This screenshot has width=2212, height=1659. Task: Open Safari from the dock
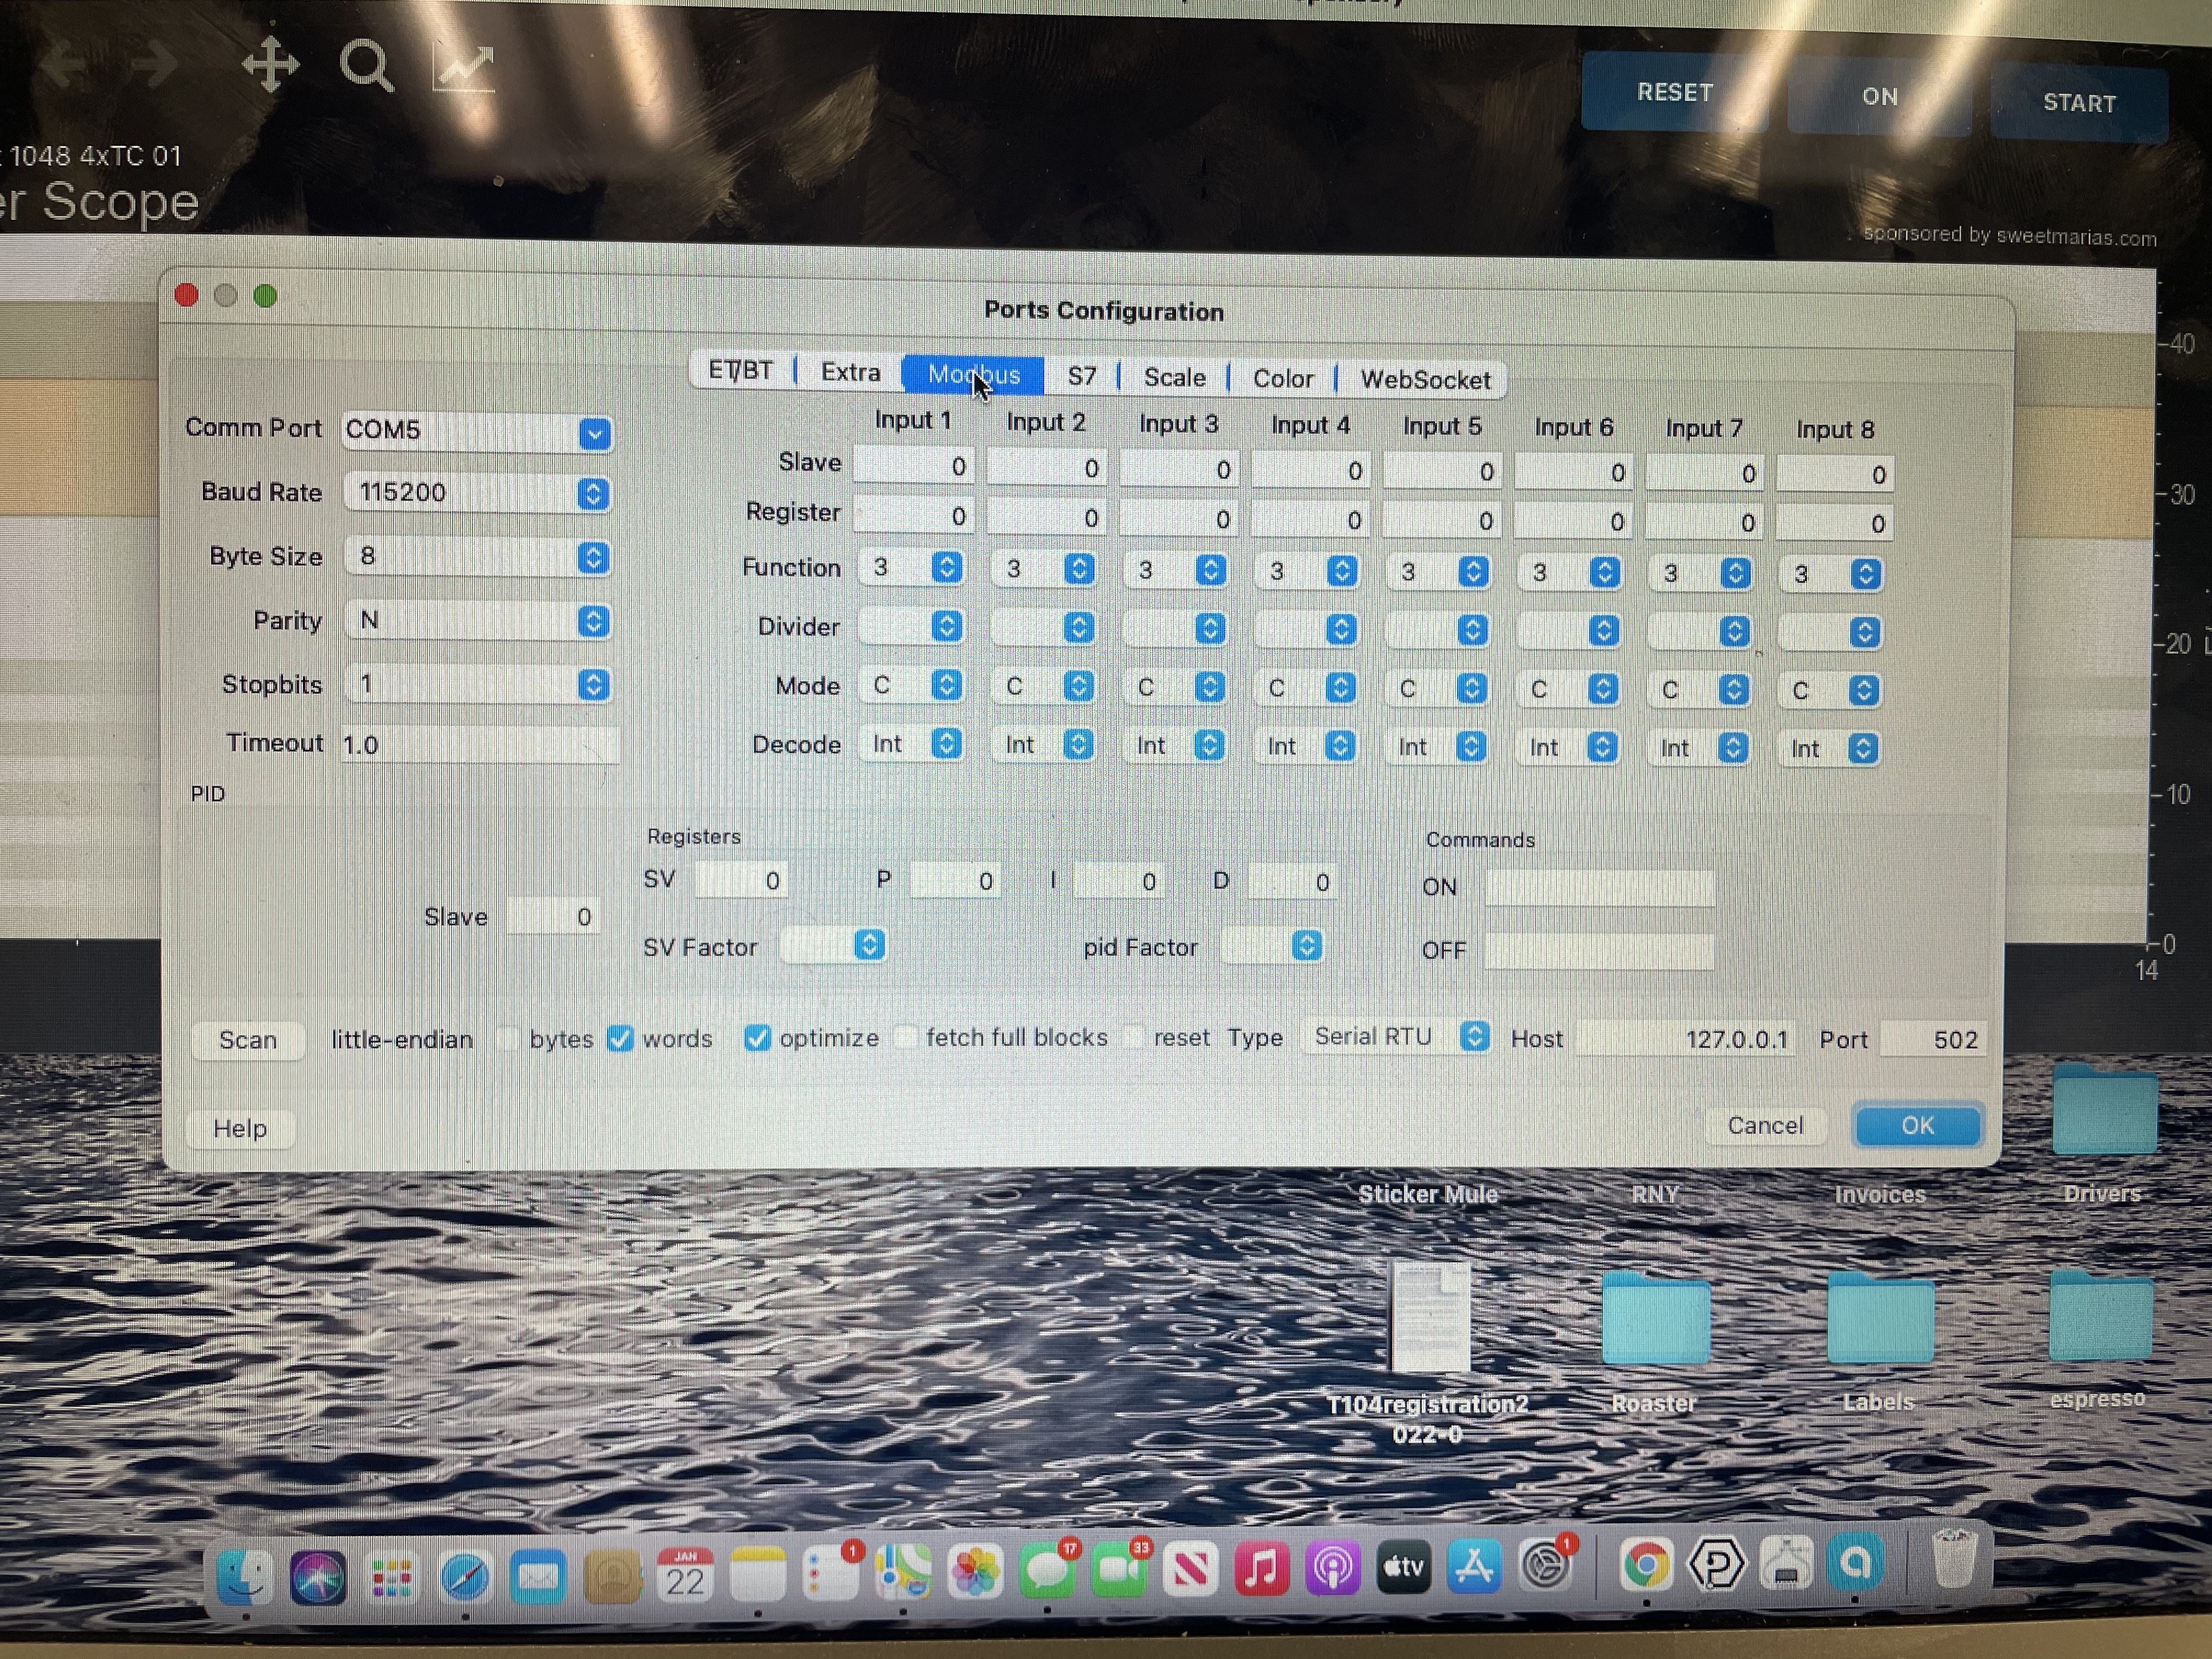coord(465,1577)
